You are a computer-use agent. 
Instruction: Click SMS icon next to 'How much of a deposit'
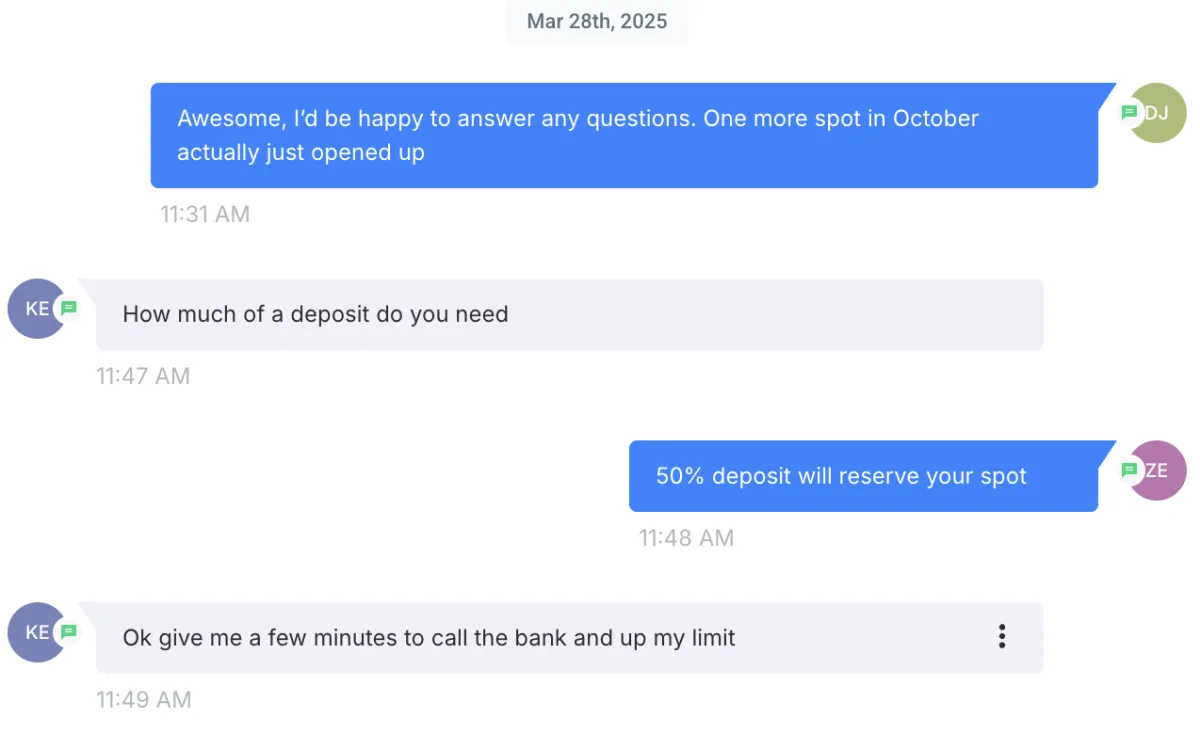point(69,308)
